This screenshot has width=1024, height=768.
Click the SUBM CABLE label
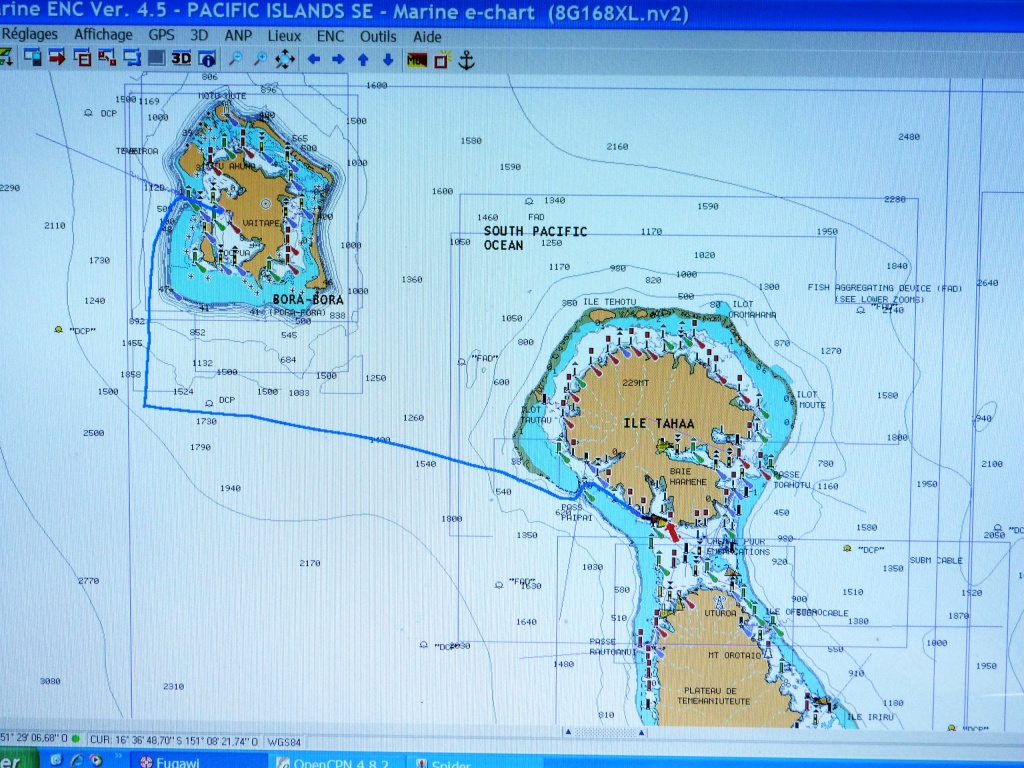936,560
